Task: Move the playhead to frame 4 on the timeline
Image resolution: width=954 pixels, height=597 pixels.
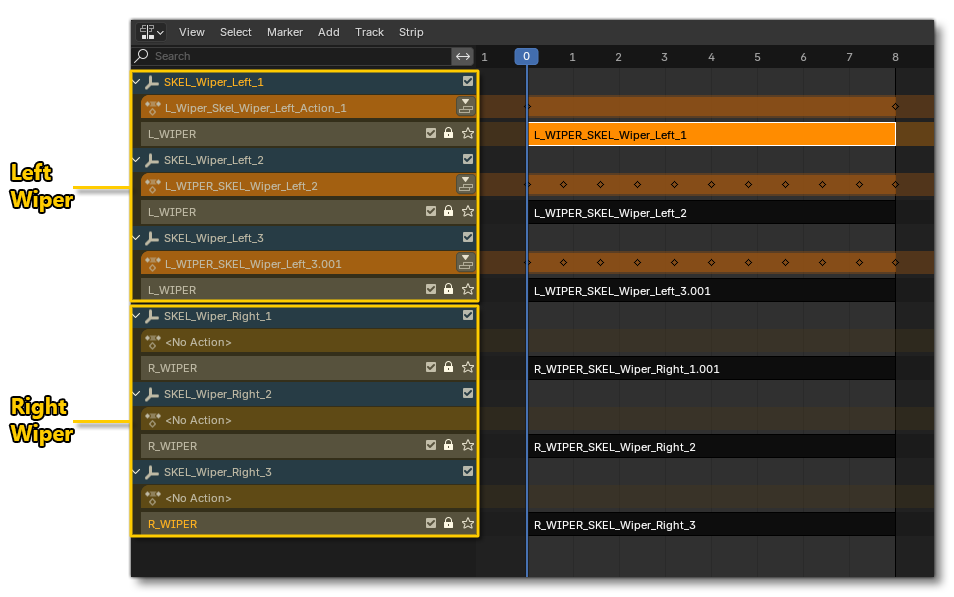Action: pos(710,56)
